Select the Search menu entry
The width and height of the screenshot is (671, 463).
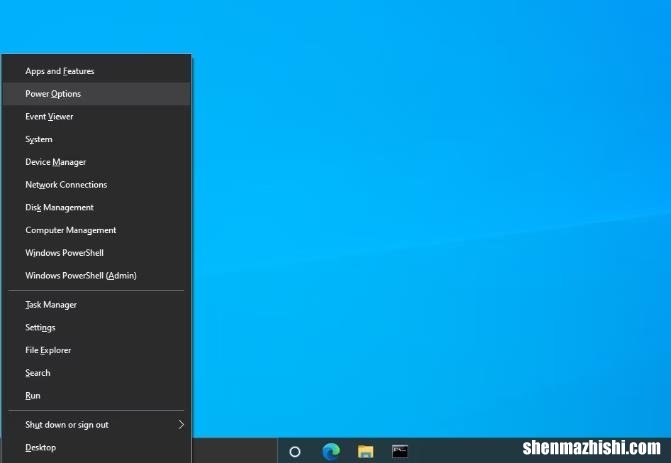click(97, 373)
